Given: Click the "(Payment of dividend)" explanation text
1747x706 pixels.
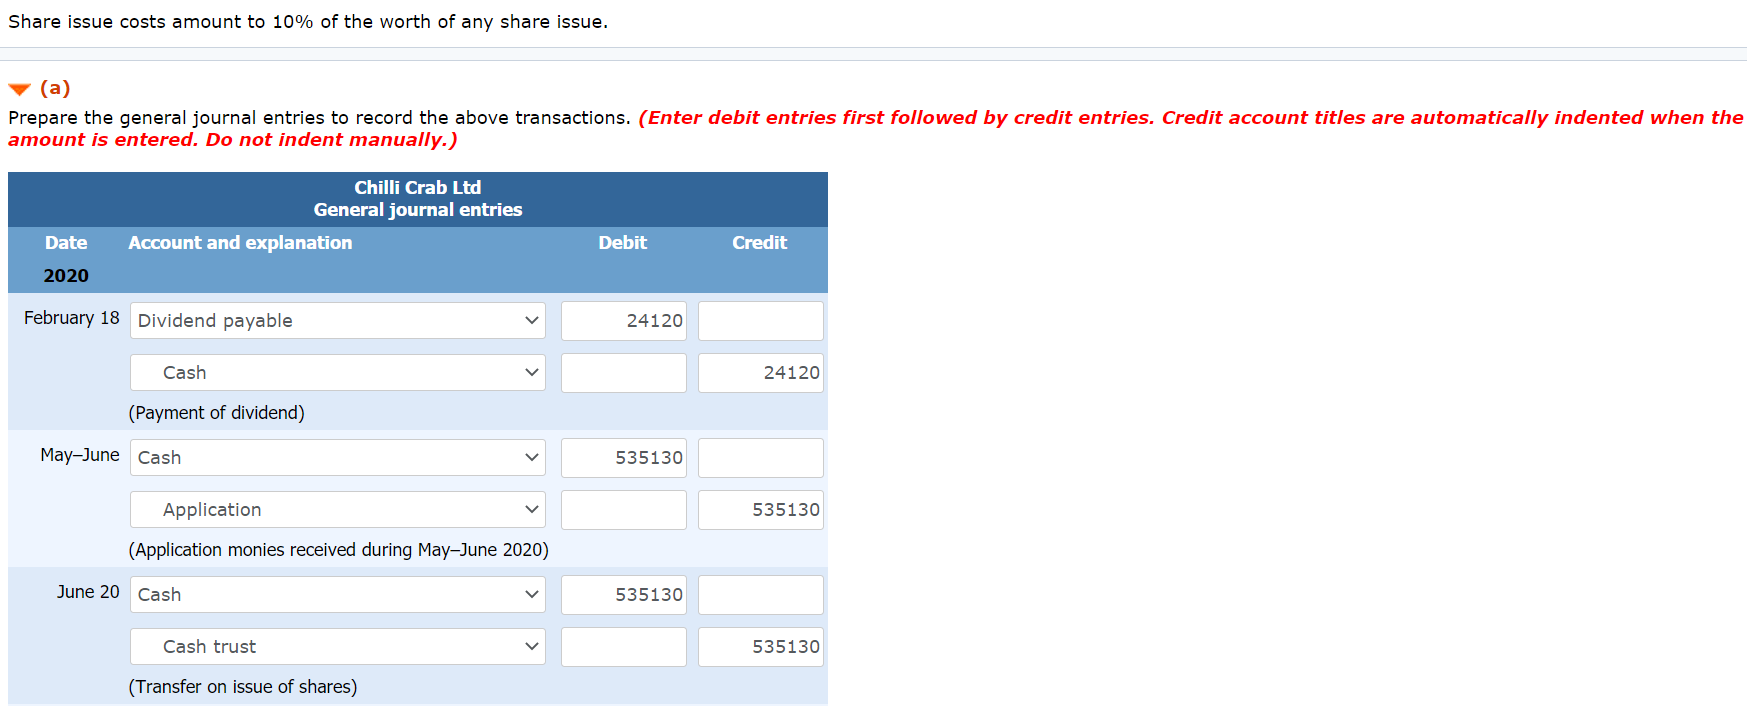Looking at the screenshot, I should pyautogui.click(x=217, y=412).
